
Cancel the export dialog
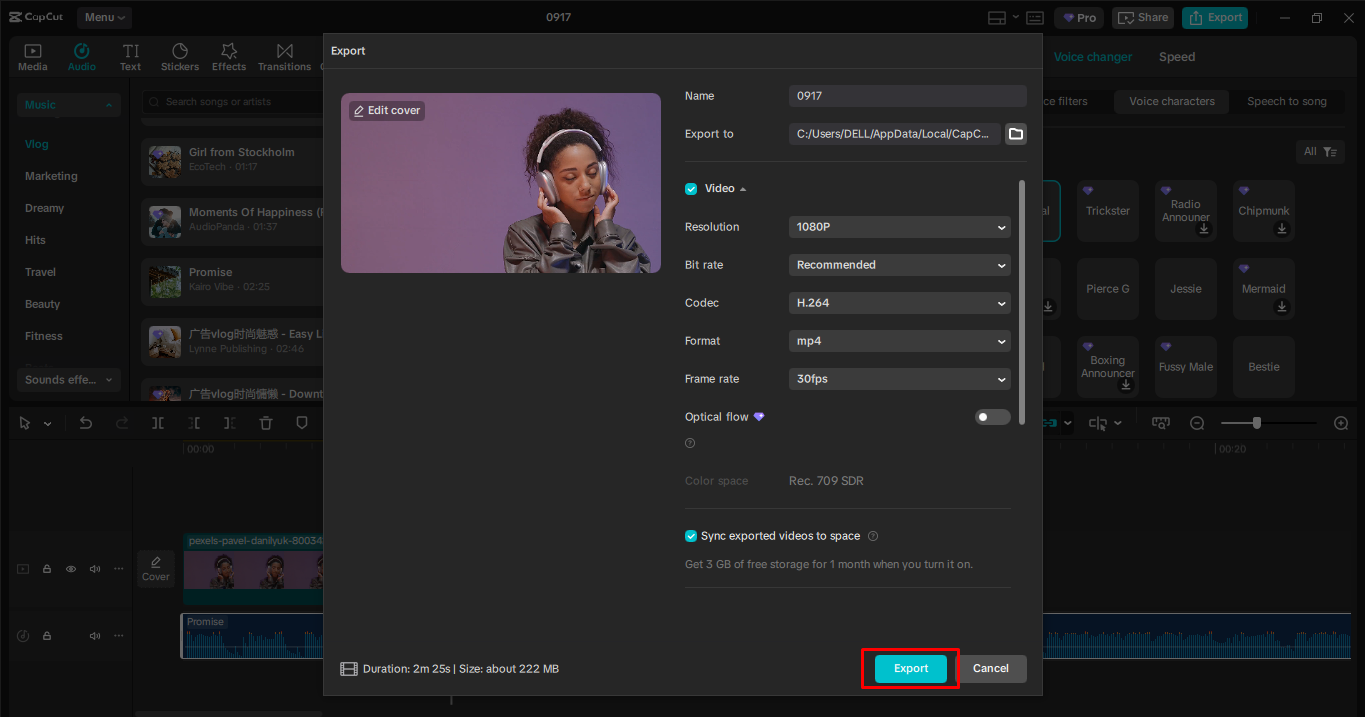coord(990,668)
